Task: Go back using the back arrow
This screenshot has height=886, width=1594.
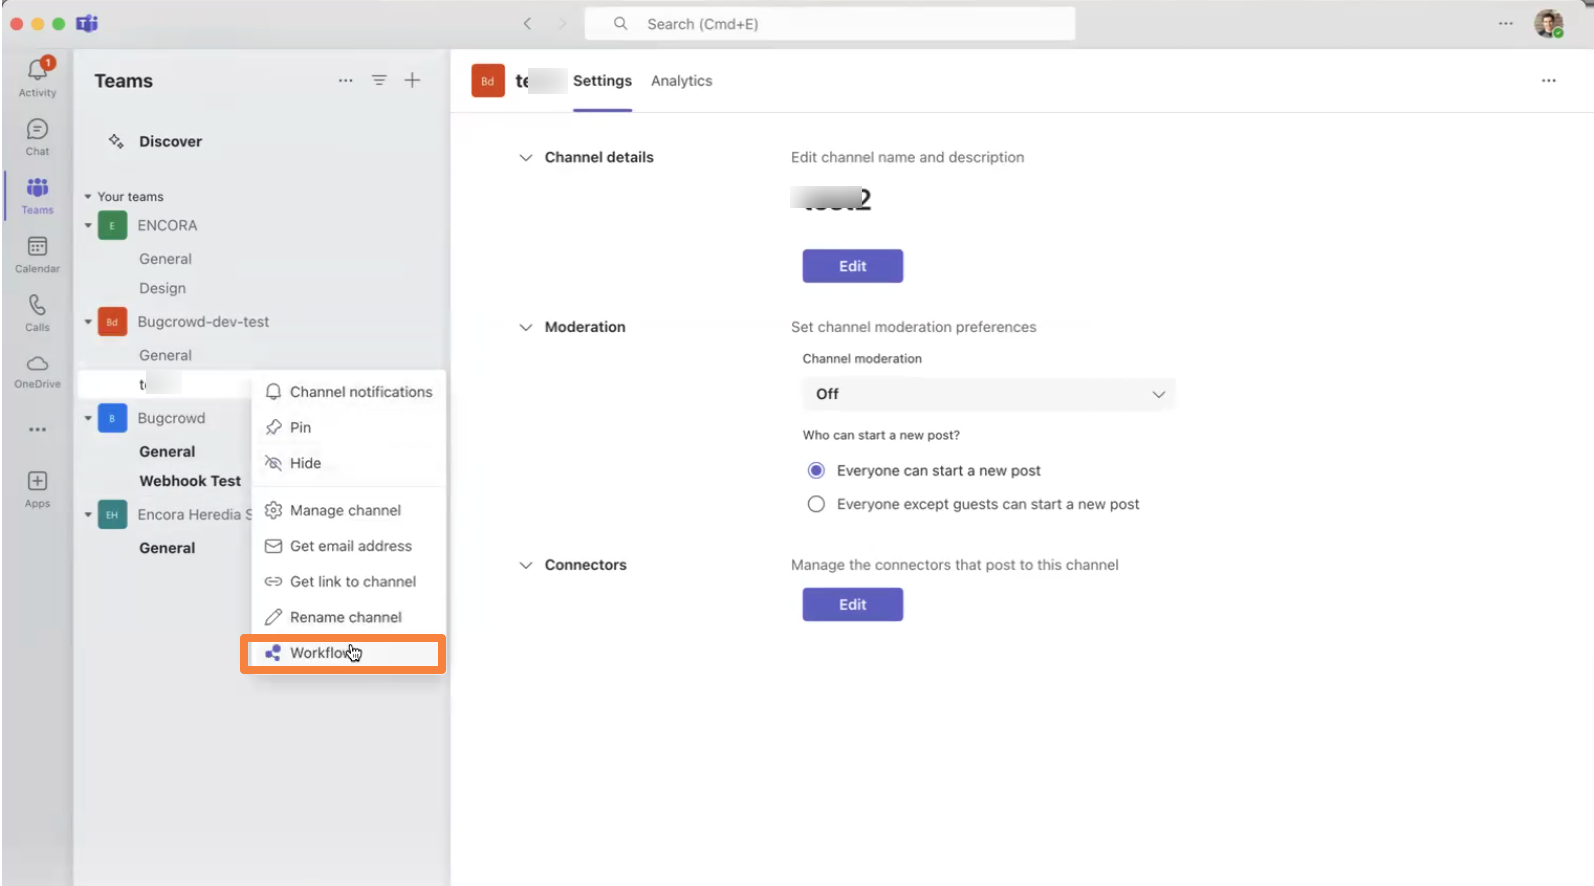Action: pos(527,23)
